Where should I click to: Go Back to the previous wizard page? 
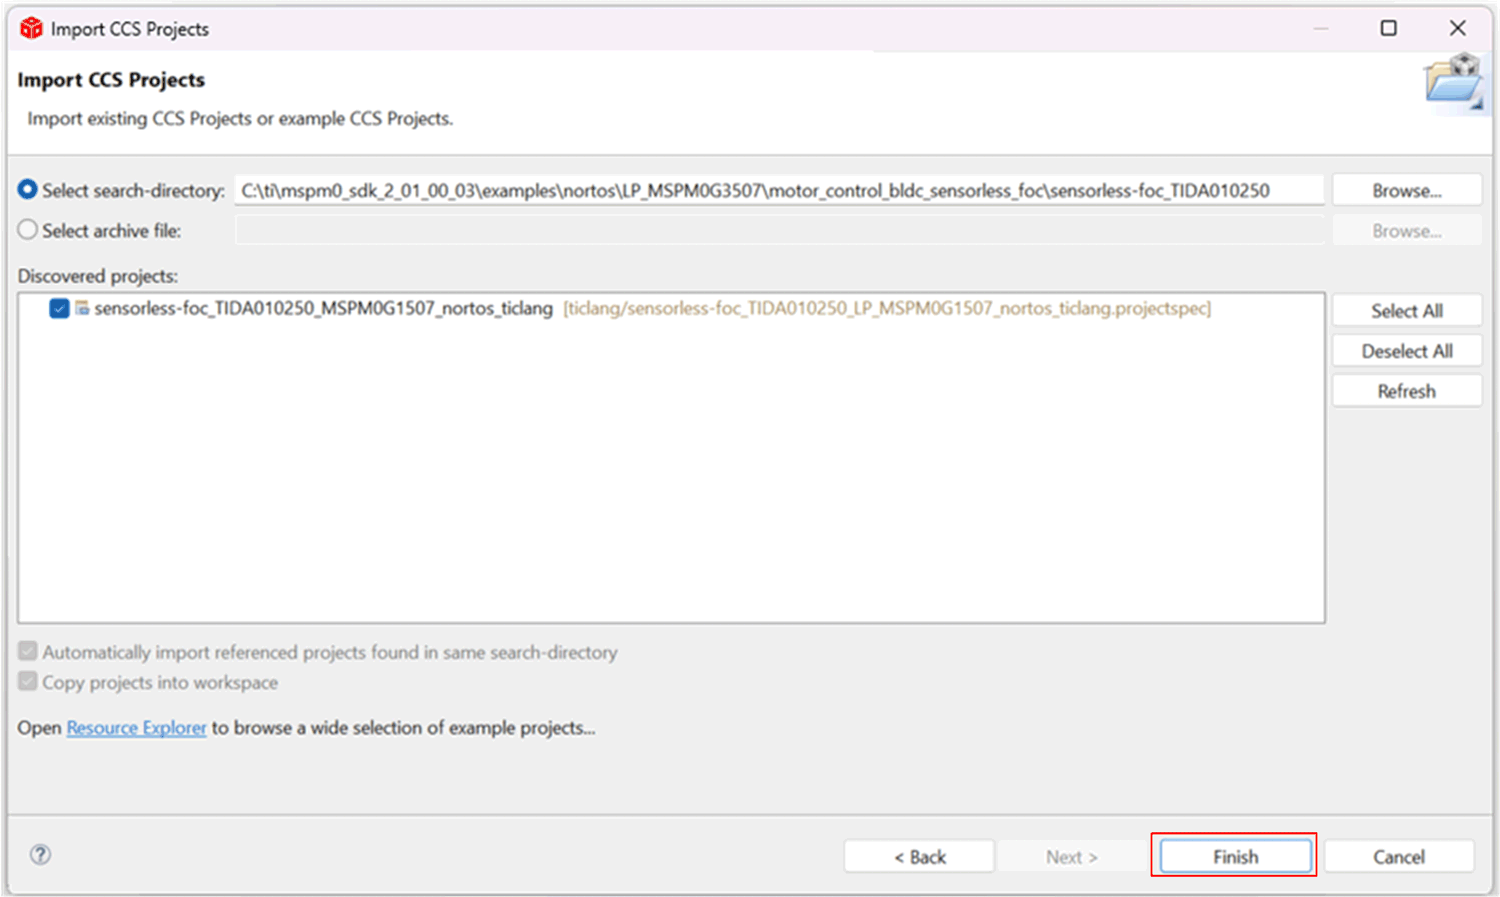919,856
